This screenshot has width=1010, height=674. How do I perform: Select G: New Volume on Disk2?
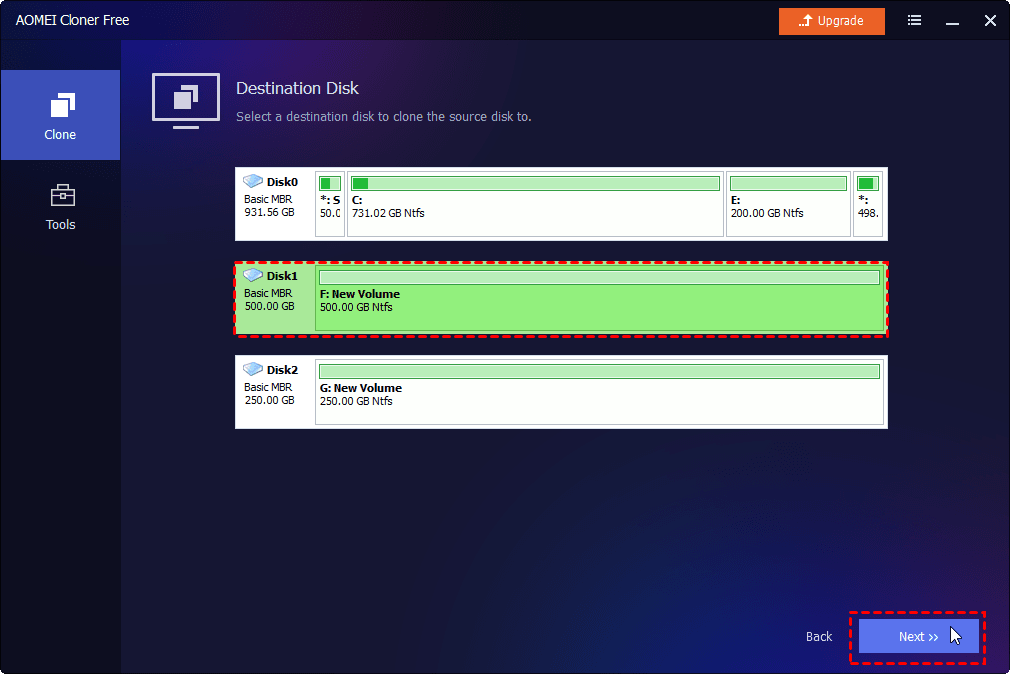pyautogui.click(x=599, y=395)
